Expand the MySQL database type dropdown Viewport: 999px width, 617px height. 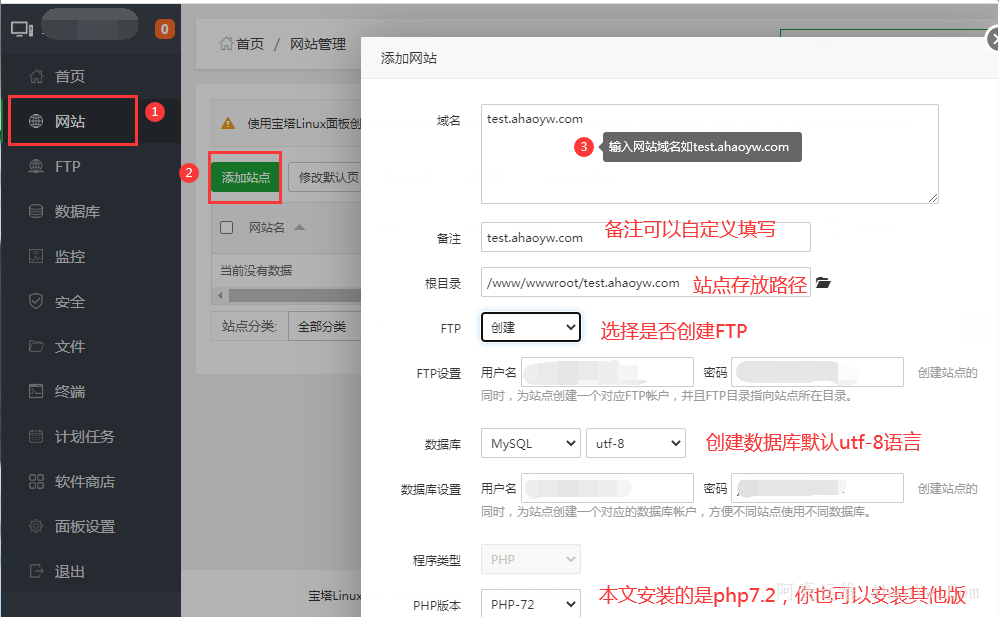530,443
